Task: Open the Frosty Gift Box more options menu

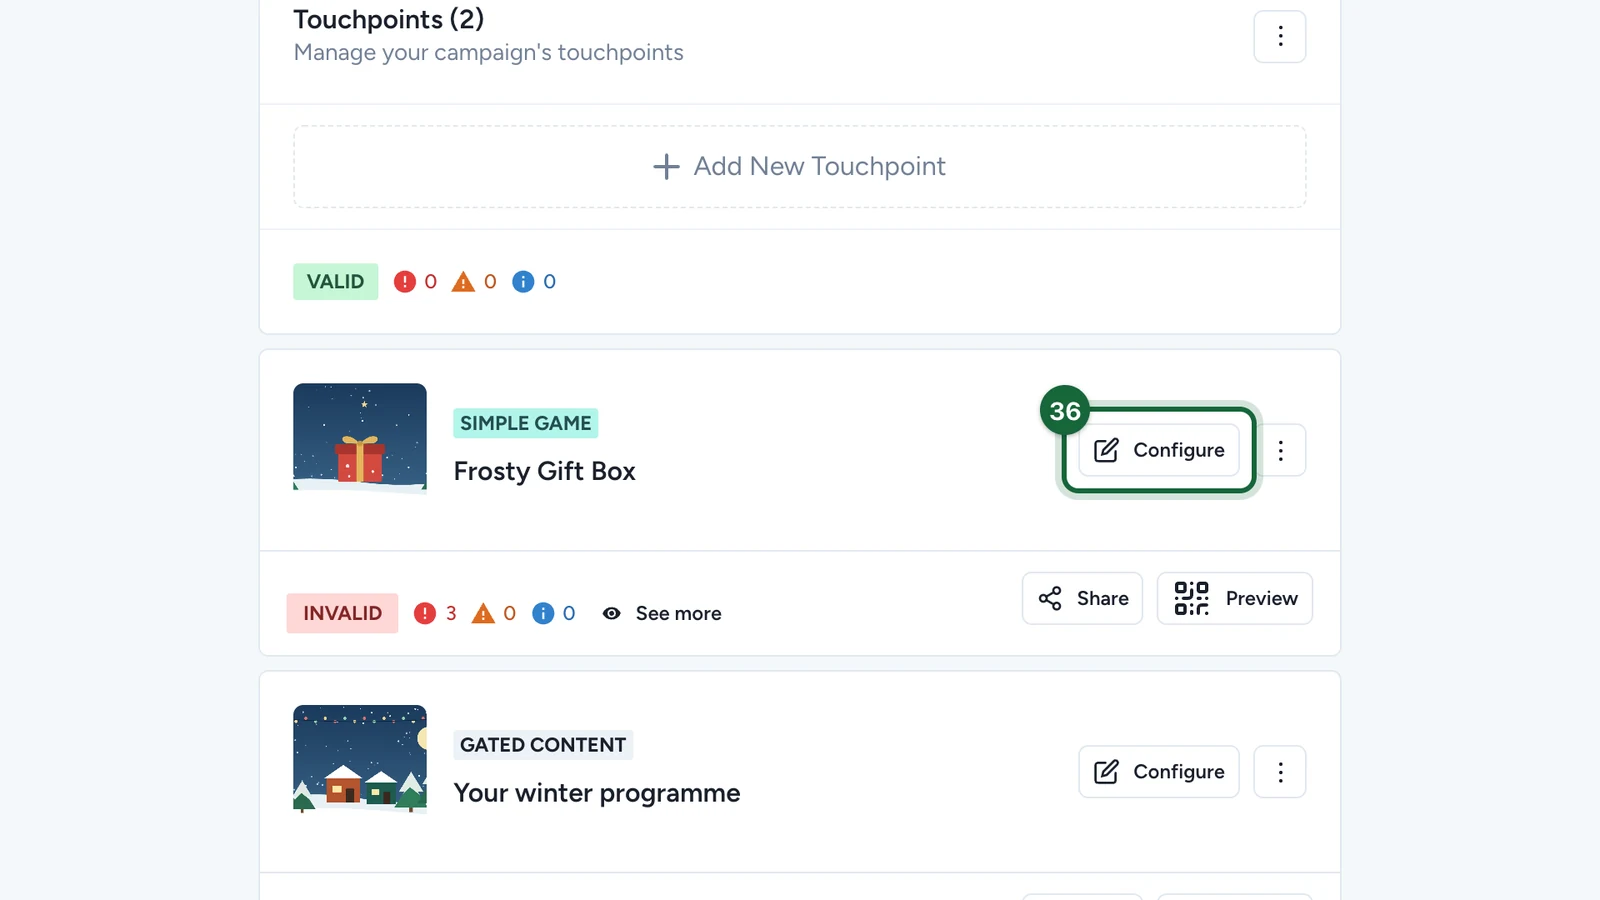Action: [1281, 450]
